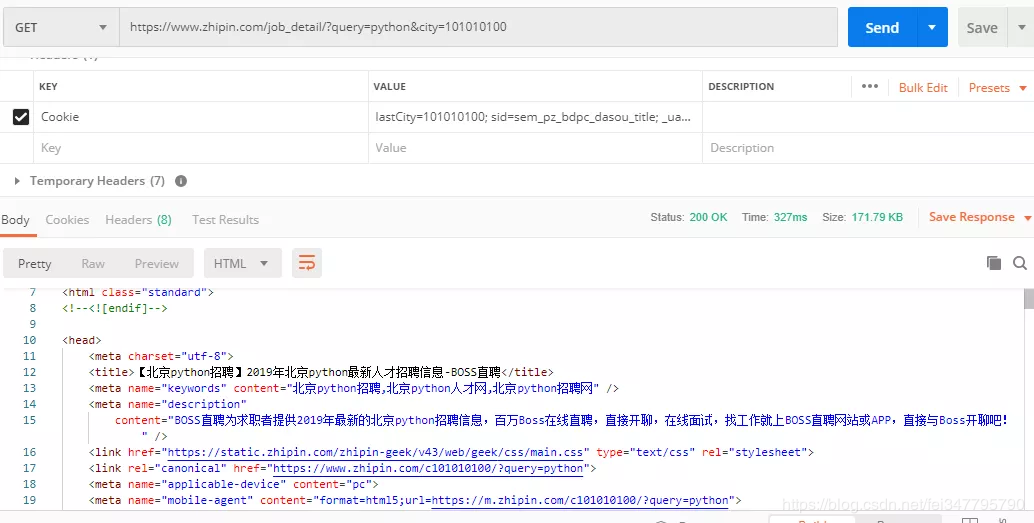Screen dimensions: 1034x523
Task: Open the Send button dropdown arrow
Action: click(932, 28)
